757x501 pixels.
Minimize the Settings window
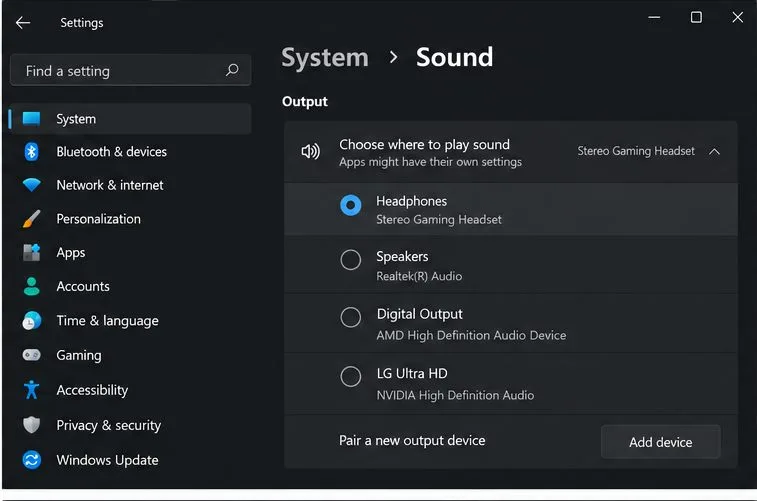(654, 17)
